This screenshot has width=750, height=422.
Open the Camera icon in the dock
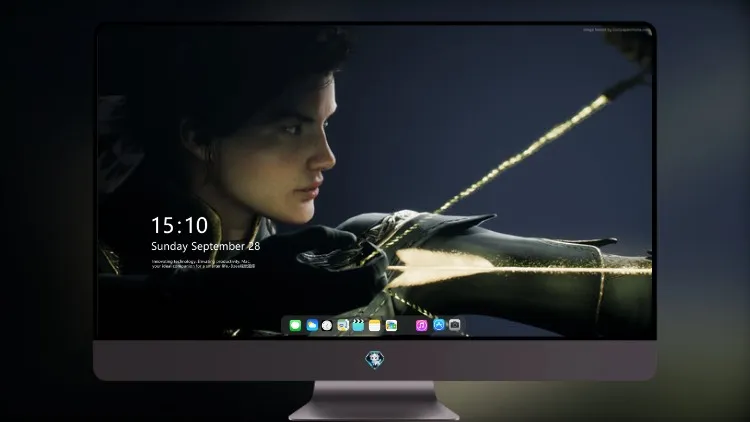pos(455,325)
